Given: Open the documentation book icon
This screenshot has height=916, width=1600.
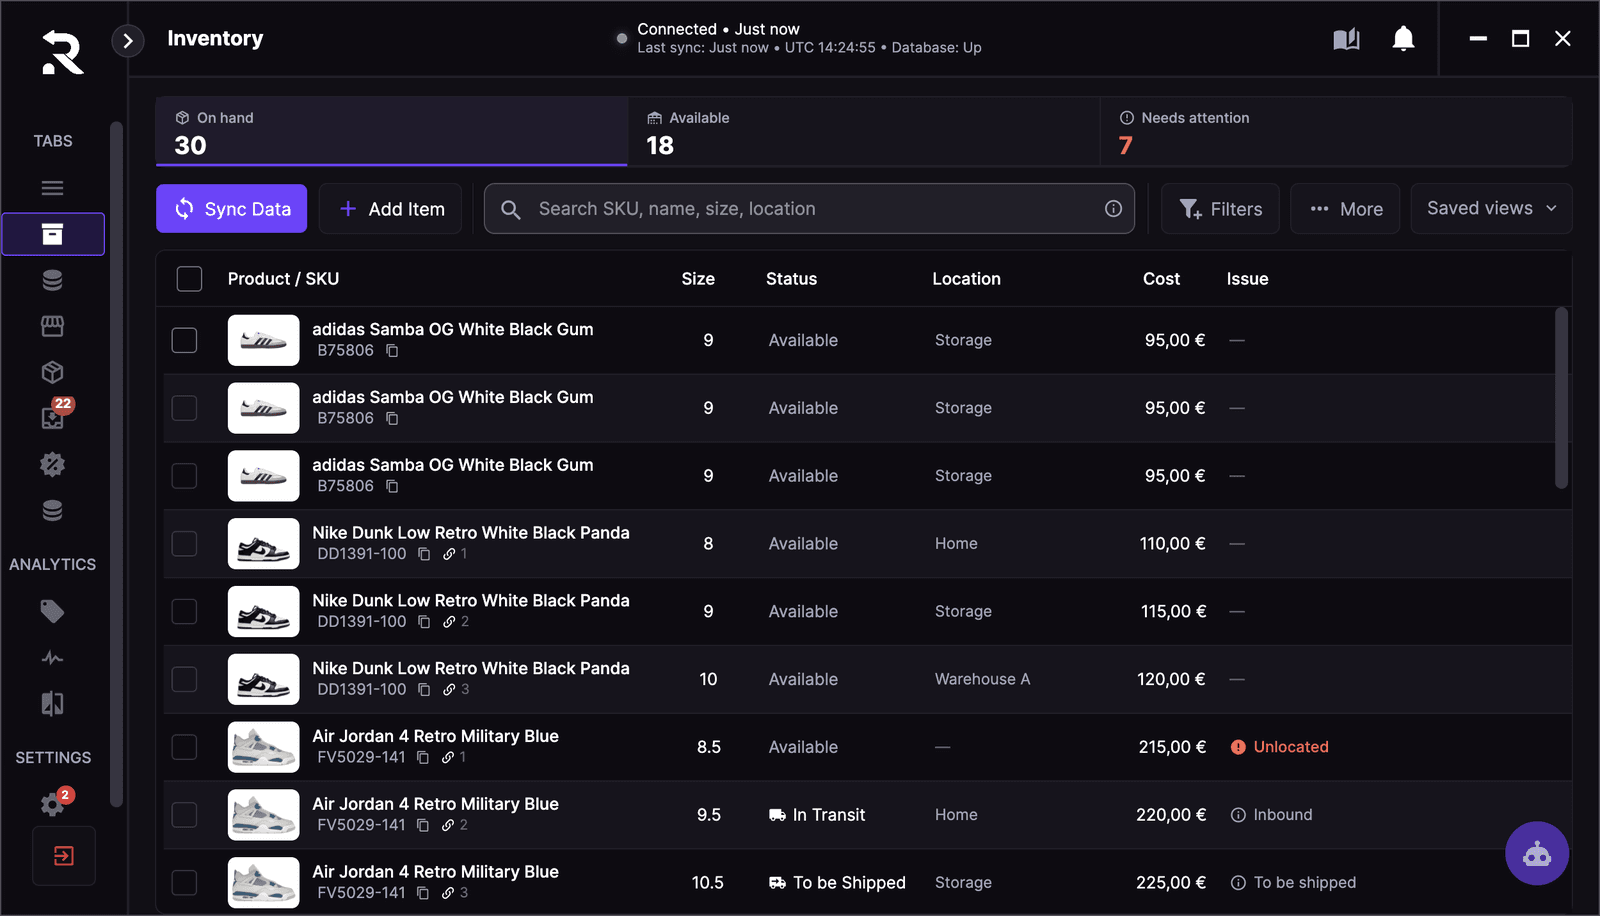Looking at the screenshot, I should tap(1346, 39).
